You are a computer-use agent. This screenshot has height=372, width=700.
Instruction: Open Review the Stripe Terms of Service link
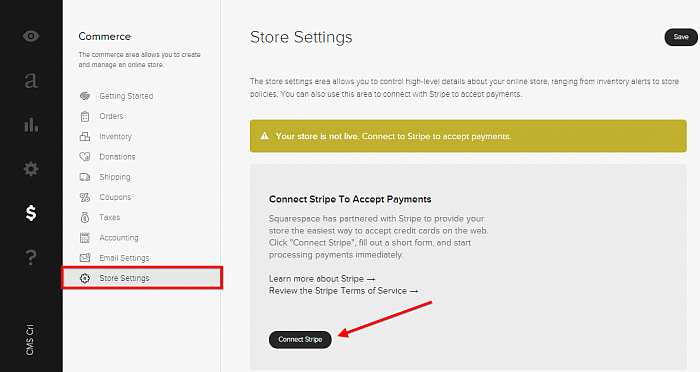coord(343,291)
